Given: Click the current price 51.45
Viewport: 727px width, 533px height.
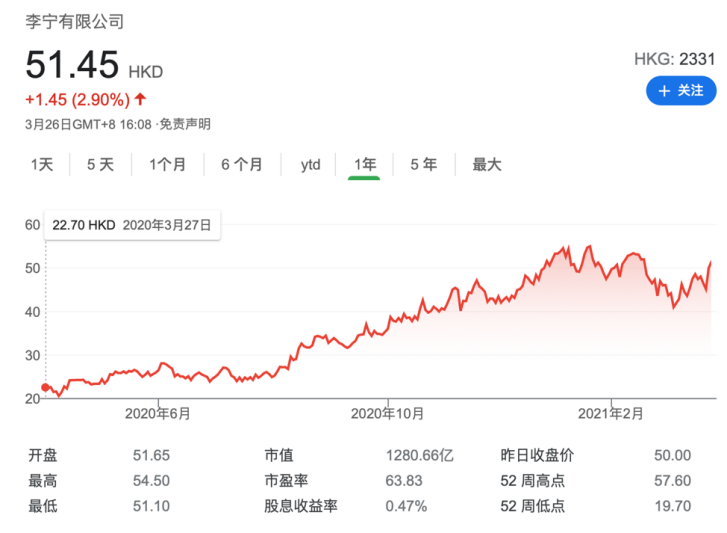Looking at the screenshot, I should [72, 64].
